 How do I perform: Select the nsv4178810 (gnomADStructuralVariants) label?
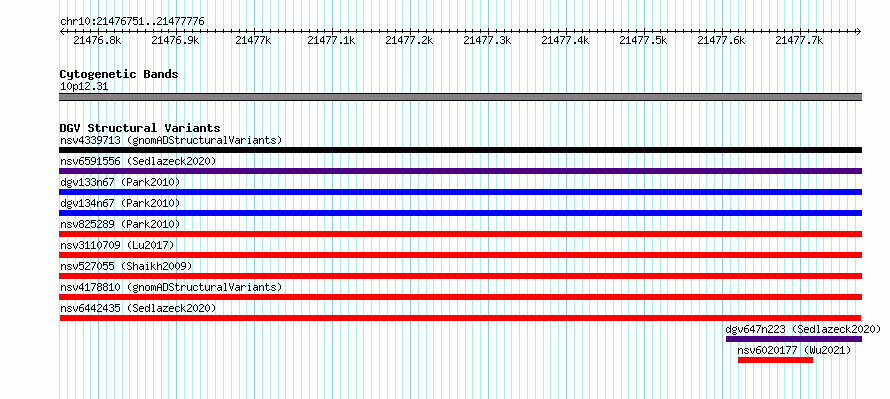(171, 287)
